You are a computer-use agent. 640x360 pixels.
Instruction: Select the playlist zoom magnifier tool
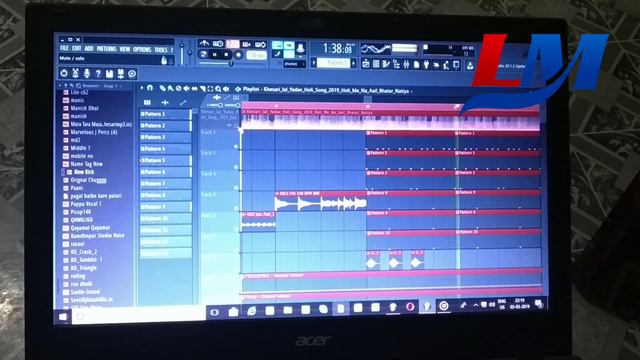(218, 89)
